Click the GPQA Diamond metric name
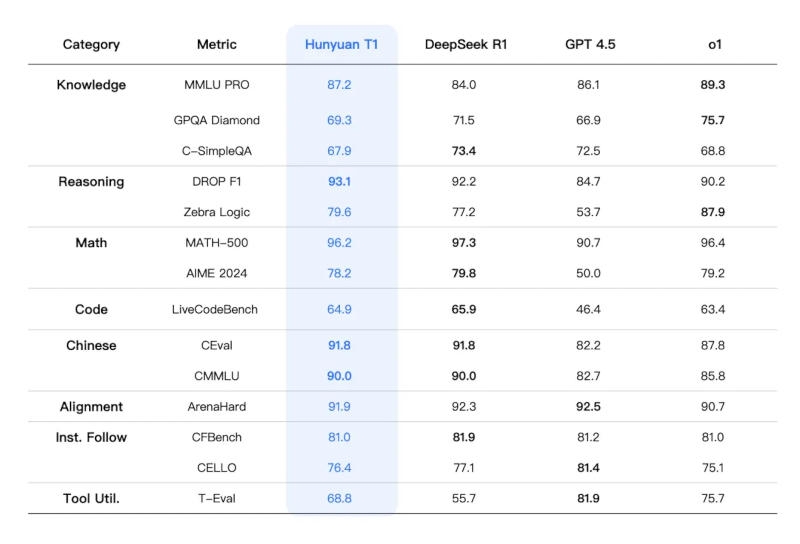Viewport: 800px width, 544px height. (x=217, y=120)
